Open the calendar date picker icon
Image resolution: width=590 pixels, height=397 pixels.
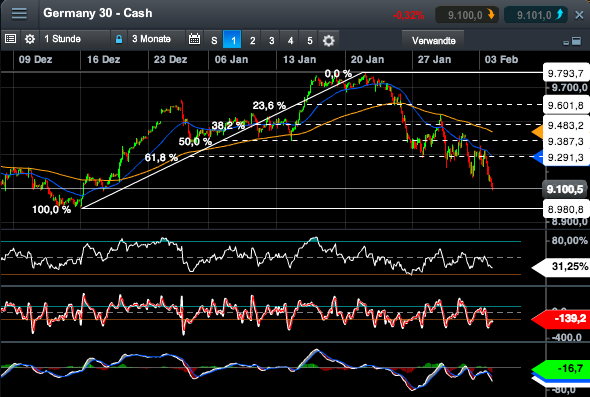coord(194,39)
